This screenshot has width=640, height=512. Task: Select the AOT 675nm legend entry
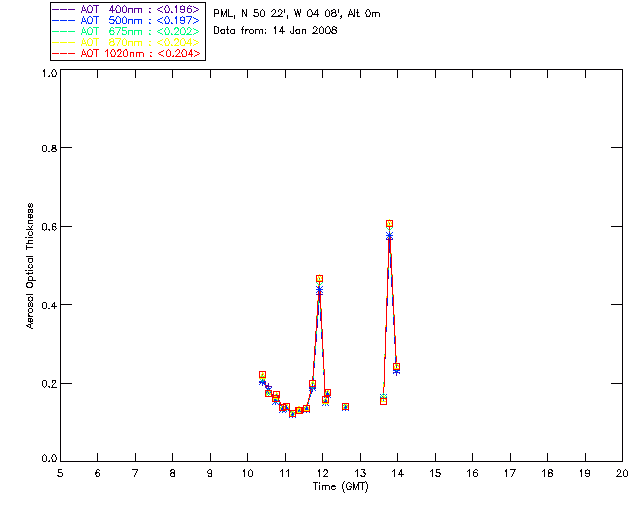[x=127, y=31]
